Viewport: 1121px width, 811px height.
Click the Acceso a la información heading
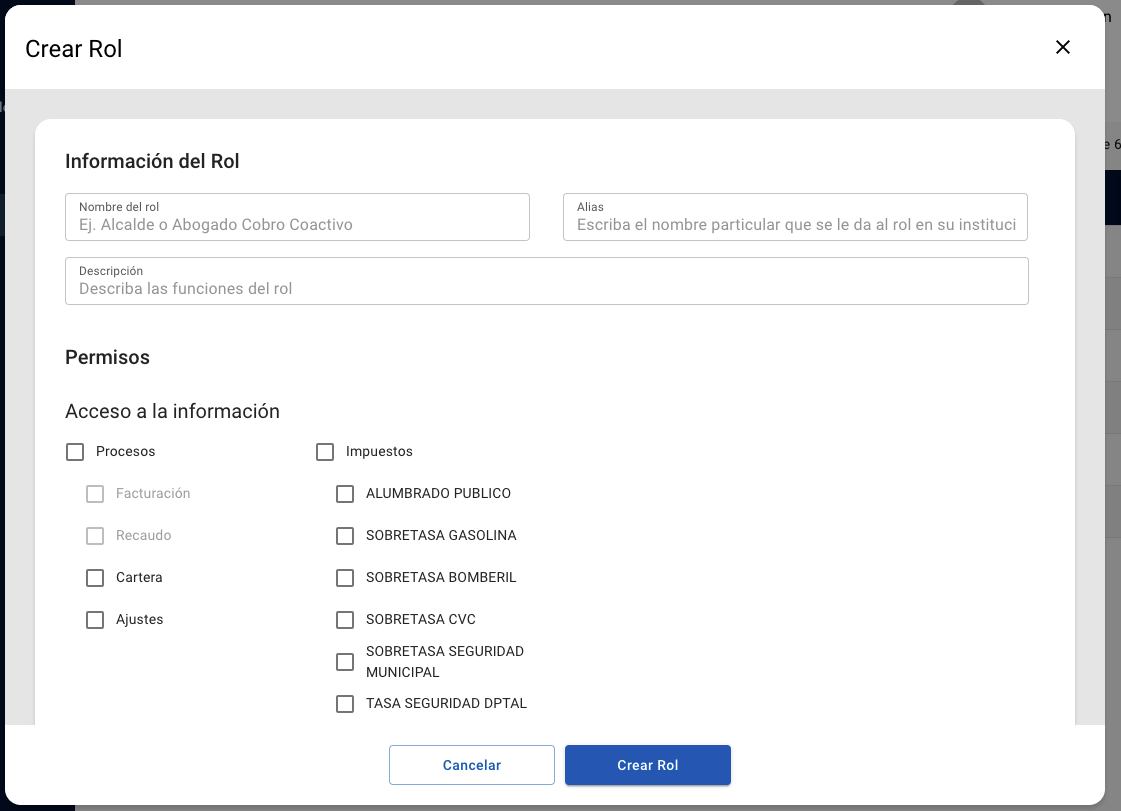pyautogui.click(x=172, y=411)
